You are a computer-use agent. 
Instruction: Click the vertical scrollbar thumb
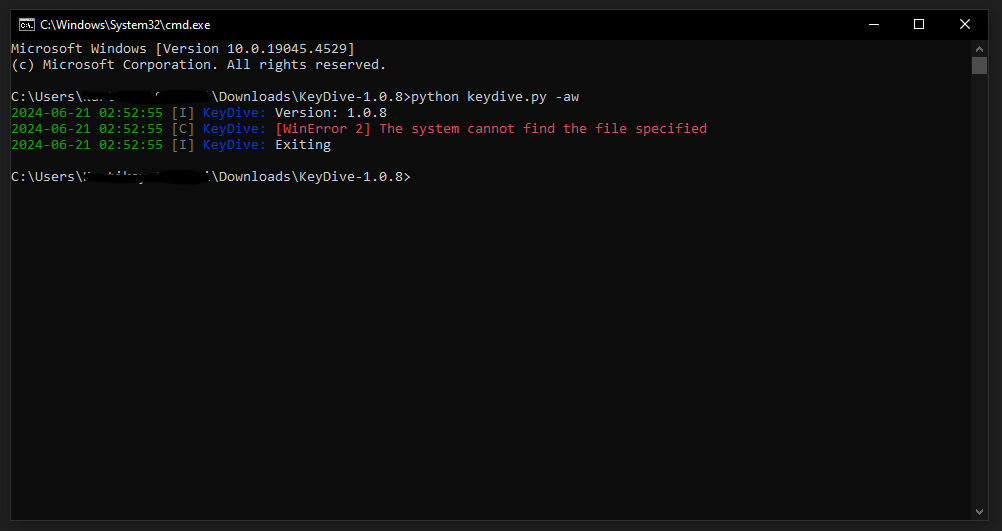(979, 66)
